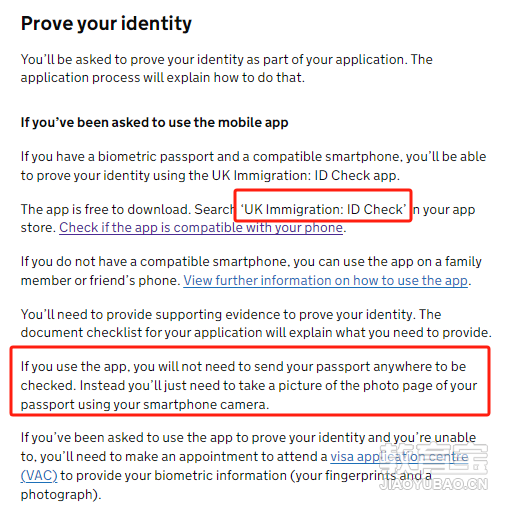Click the red-boxed 'UK Immigration: ID Check' text
This screenshot has width=509, height=513.
pos(323,209)
